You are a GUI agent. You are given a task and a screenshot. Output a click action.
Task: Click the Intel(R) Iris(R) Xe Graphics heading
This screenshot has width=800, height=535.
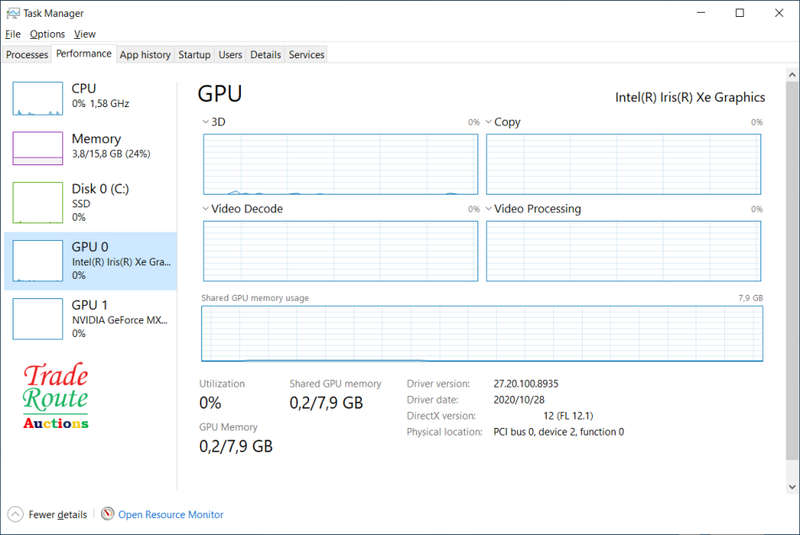pyautogui.click(x=690, y=97)
